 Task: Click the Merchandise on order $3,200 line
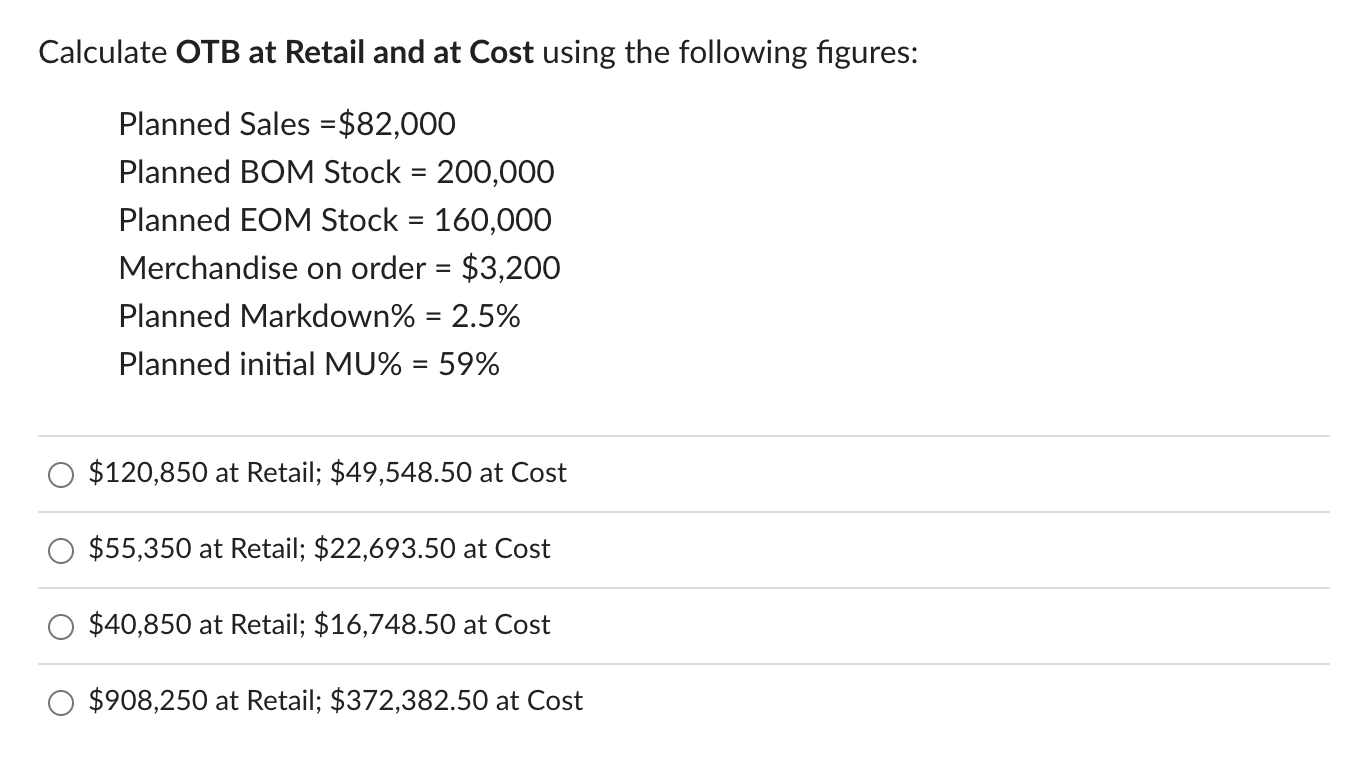tap(340, 268)
